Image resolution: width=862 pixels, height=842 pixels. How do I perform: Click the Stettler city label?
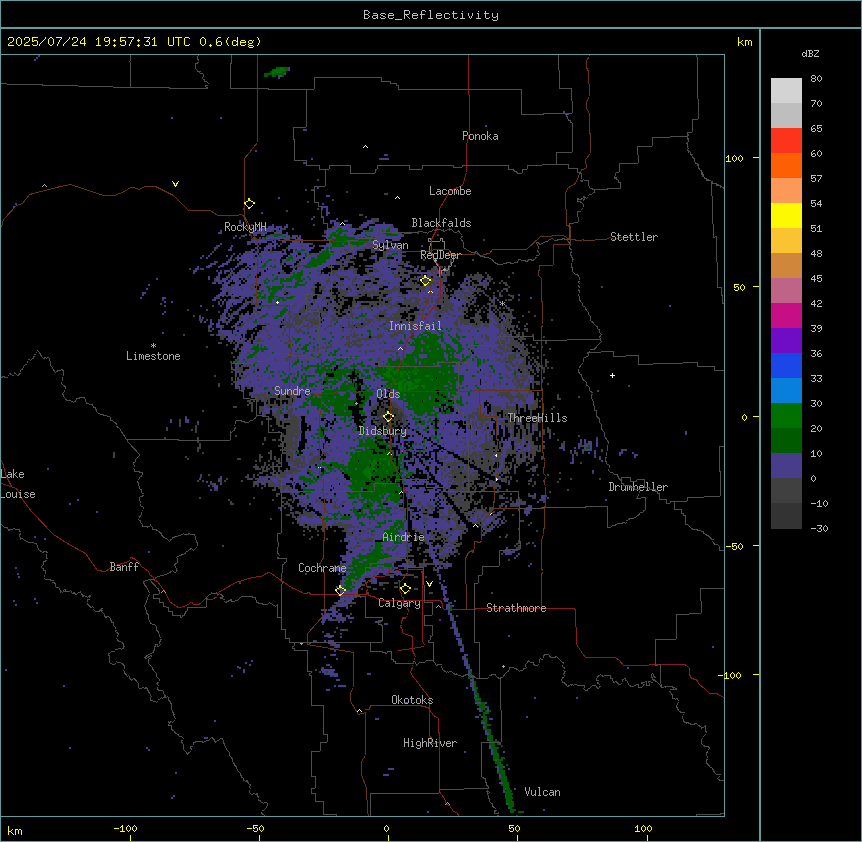point(634,237)
